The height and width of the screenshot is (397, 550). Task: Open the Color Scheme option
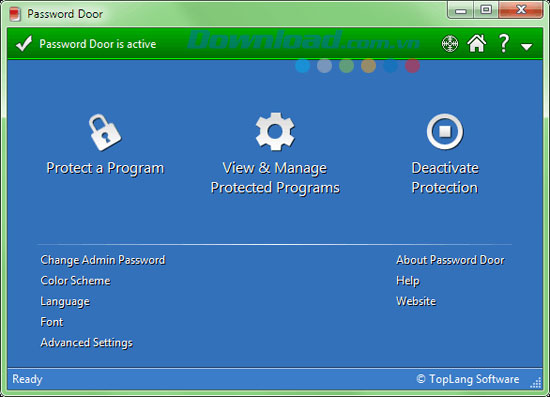point(75,281)
